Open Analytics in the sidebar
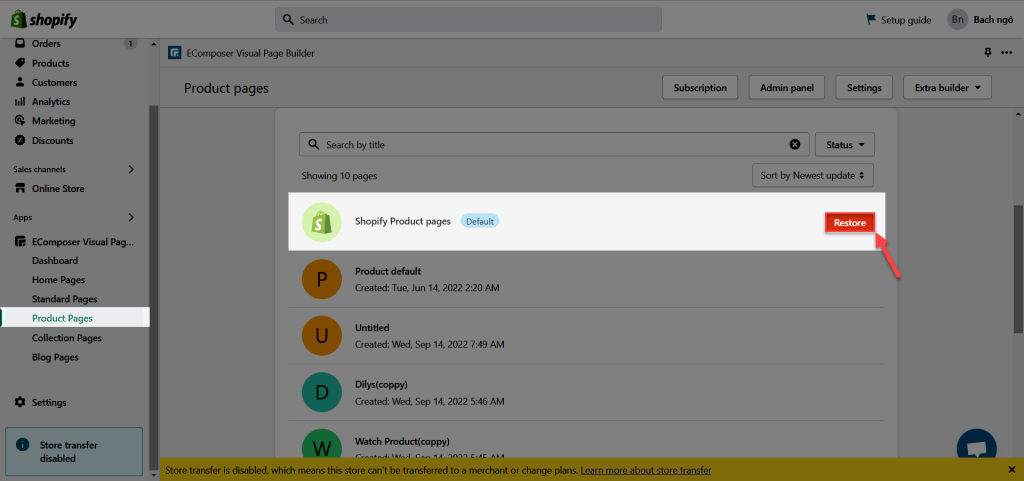 (x=51, y=102)
